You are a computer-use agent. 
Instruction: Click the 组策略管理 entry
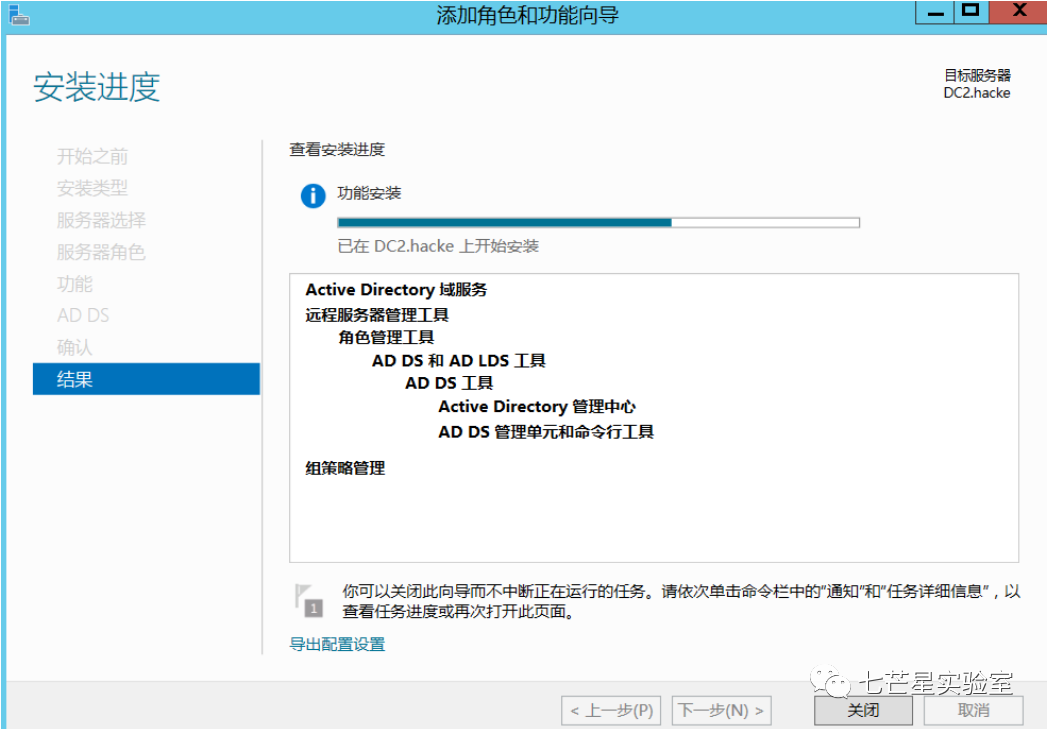pyautogui.click(x=345, y=468)
